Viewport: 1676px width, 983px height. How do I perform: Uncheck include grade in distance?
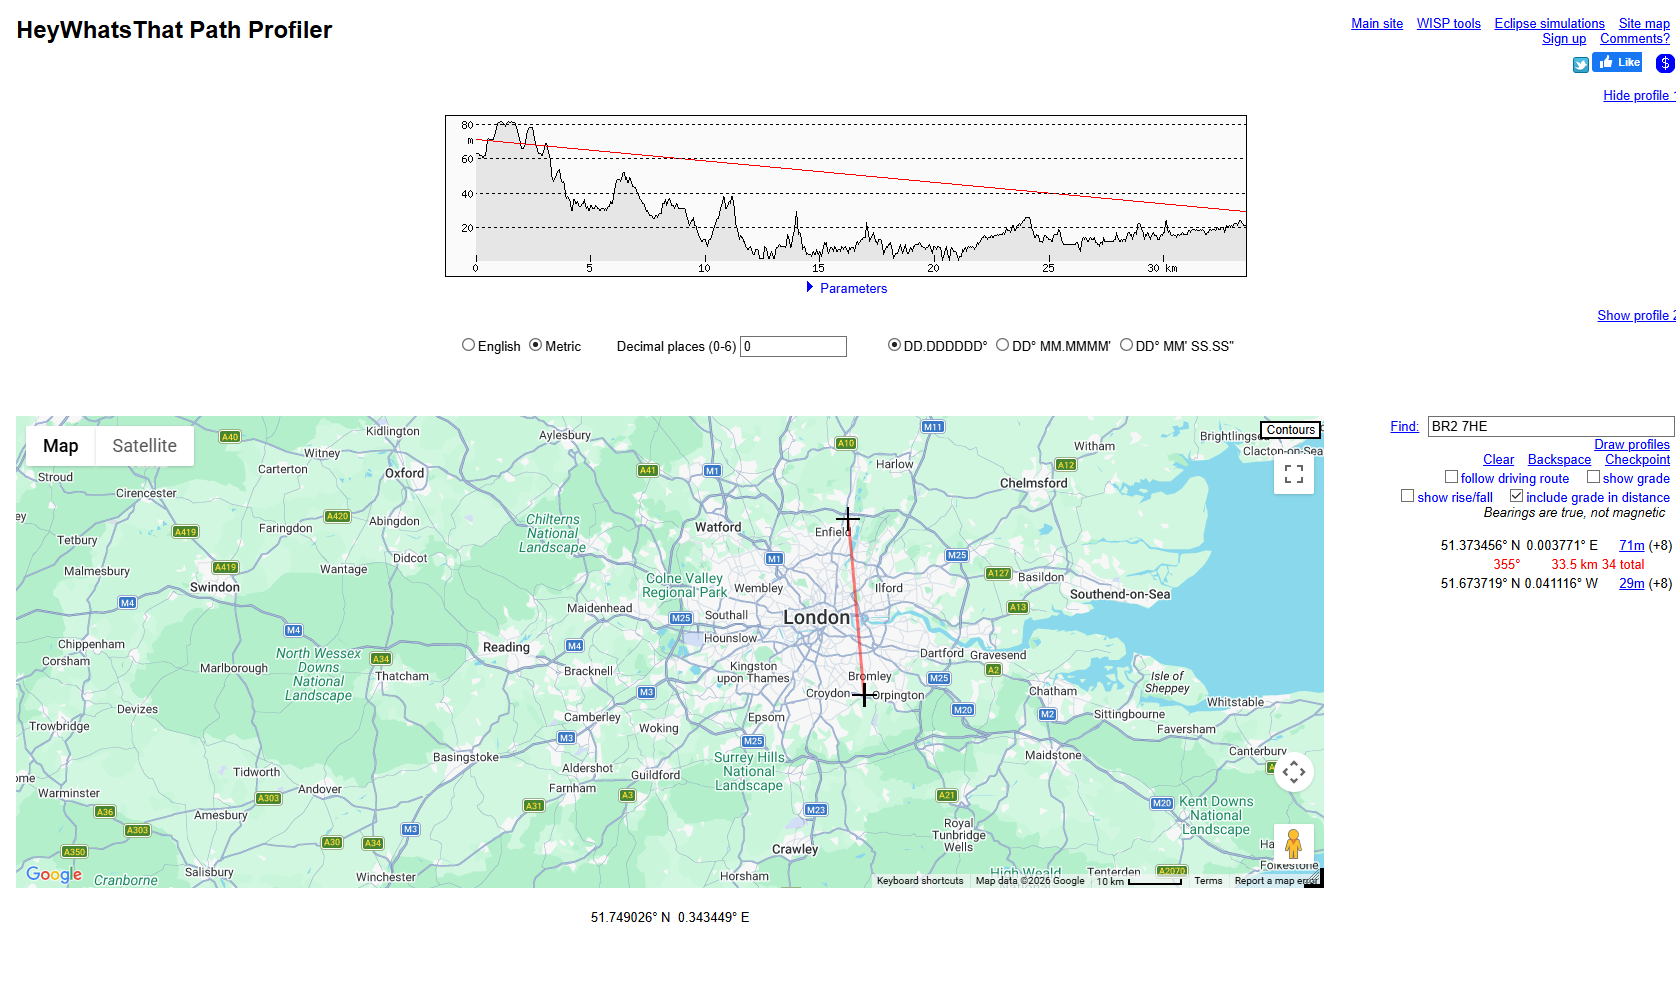tap(1516, 496)
